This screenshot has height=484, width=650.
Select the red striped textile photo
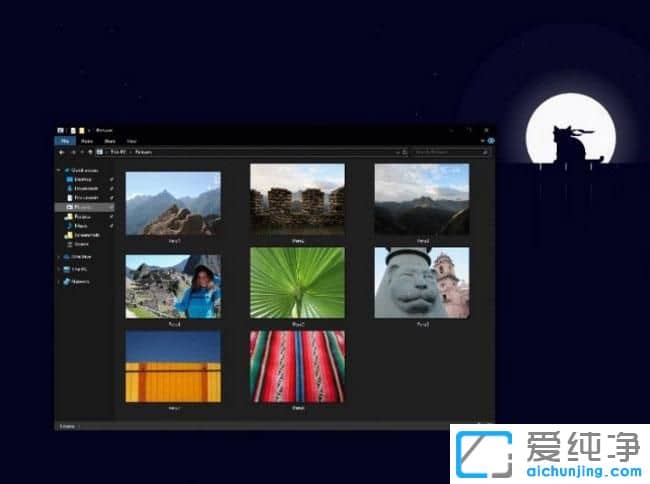click(297, 366)
